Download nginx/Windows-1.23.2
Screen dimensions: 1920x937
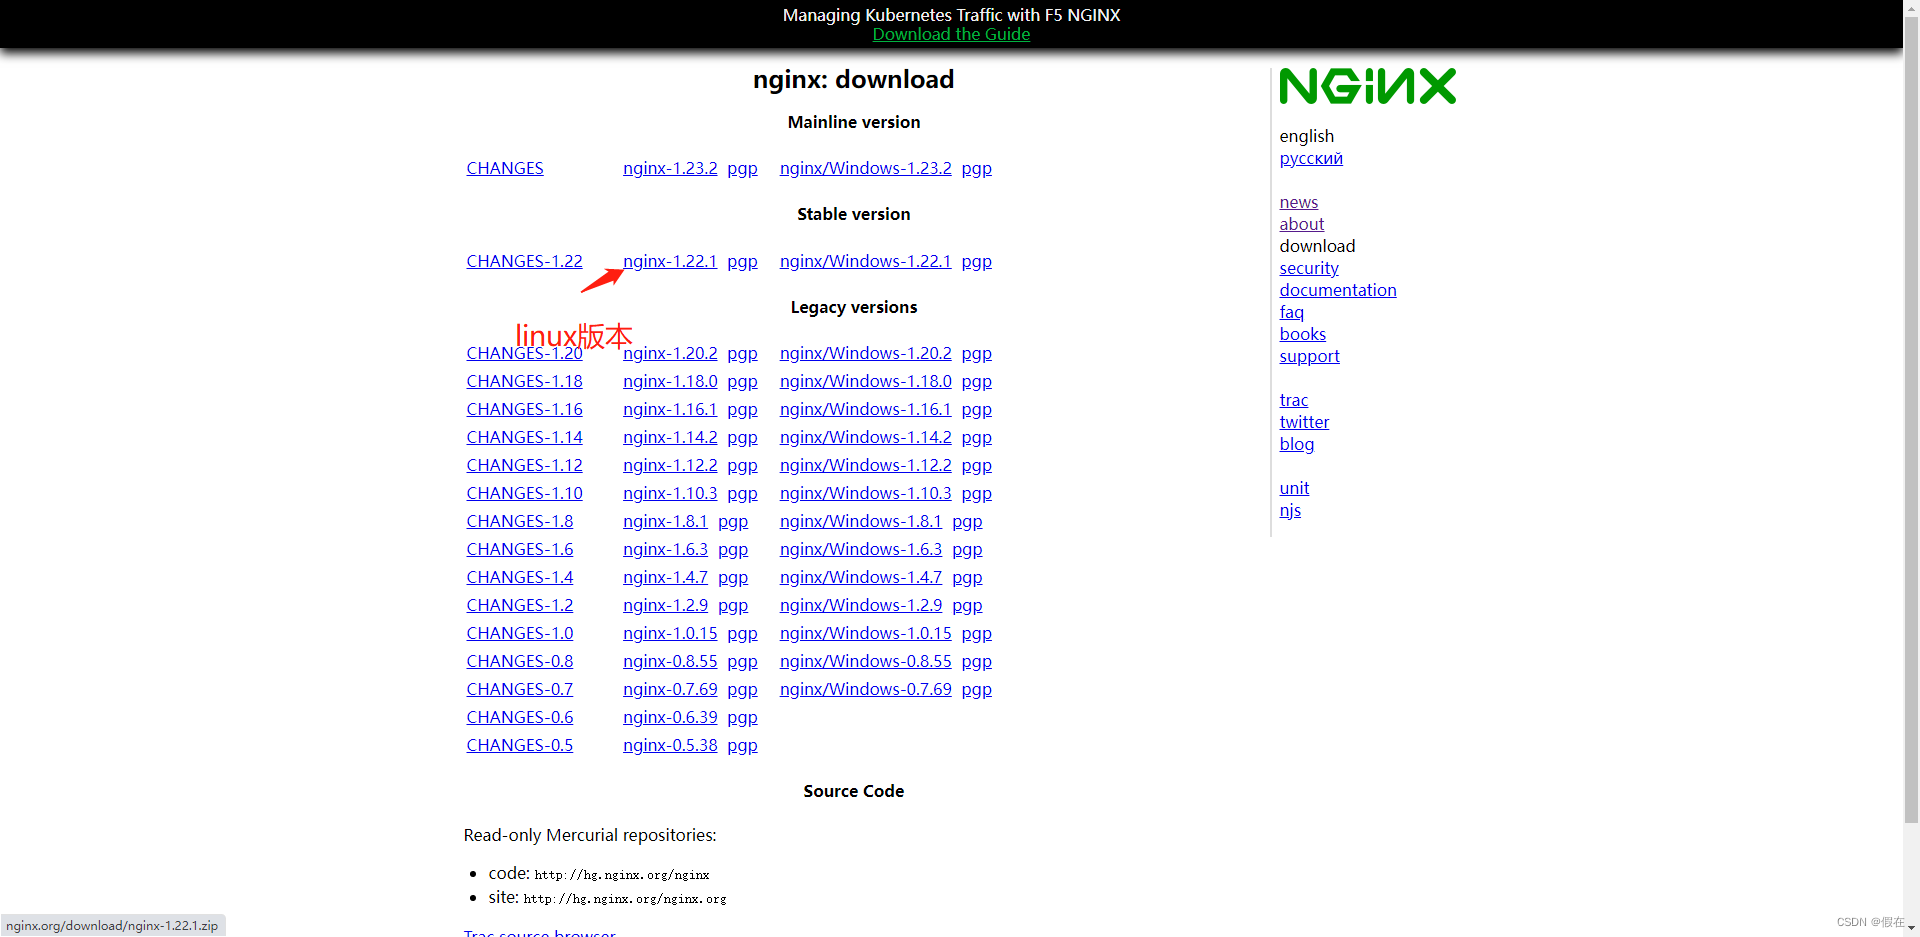click(x=865, y=168)
